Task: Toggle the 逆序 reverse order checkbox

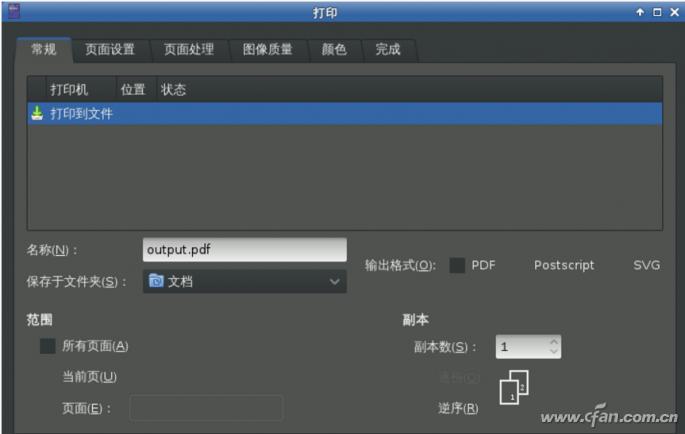Action: pyautogui.click(x=458, y=409)
